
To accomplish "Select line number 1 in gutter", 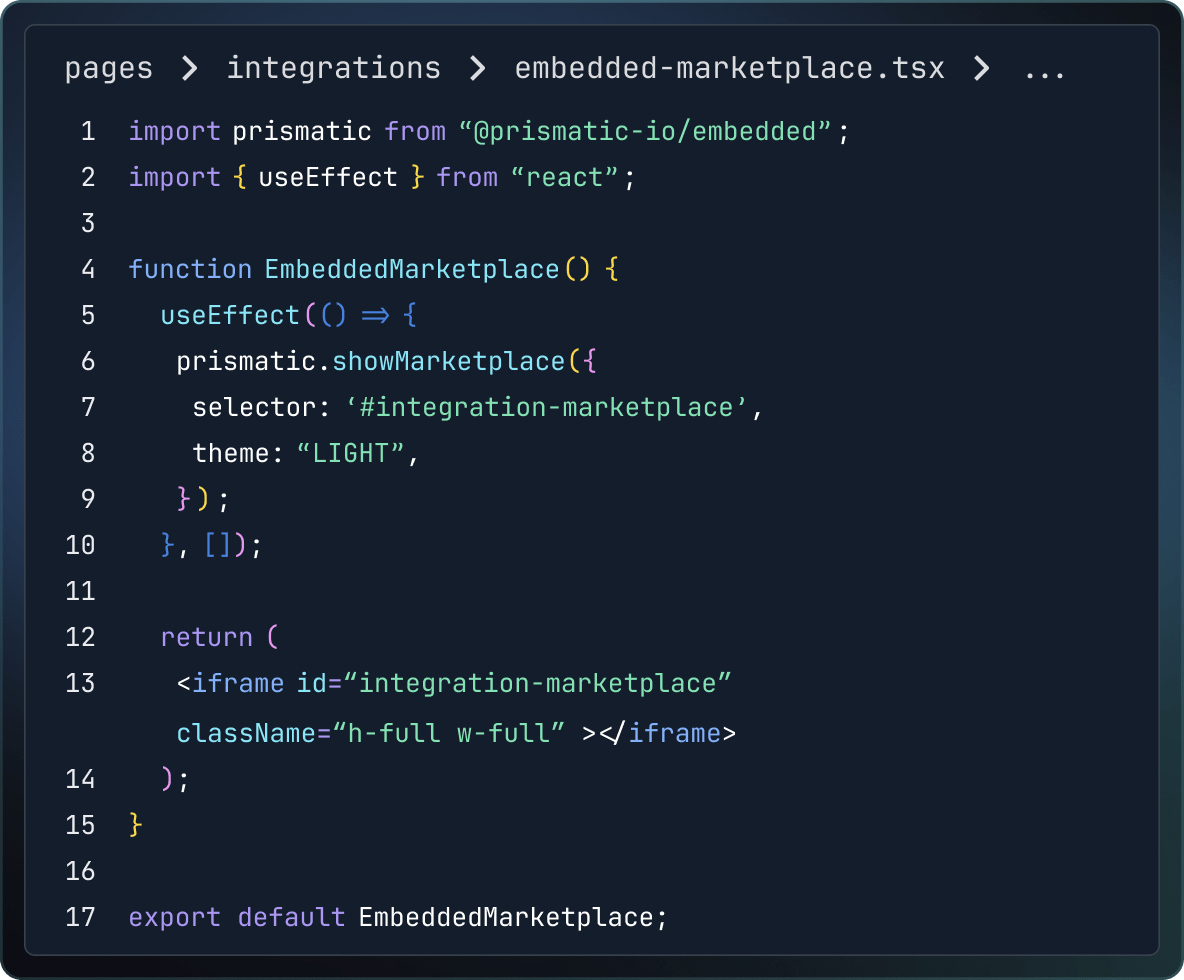I will pyautogui.click(x=88, y=131).
